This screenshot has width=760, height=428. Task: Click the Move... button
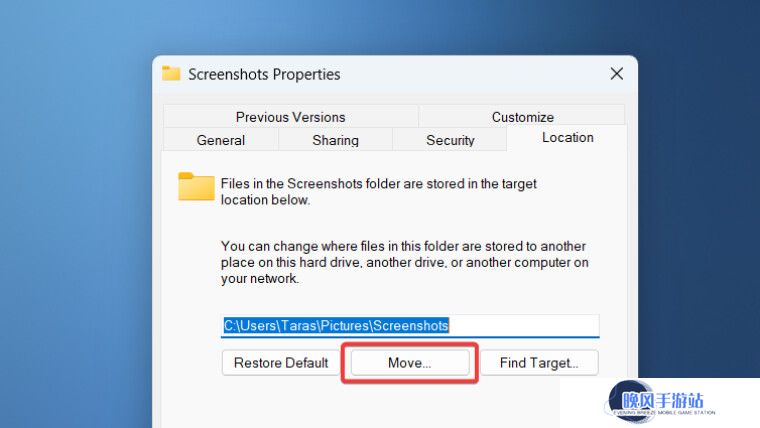point(410,363)
